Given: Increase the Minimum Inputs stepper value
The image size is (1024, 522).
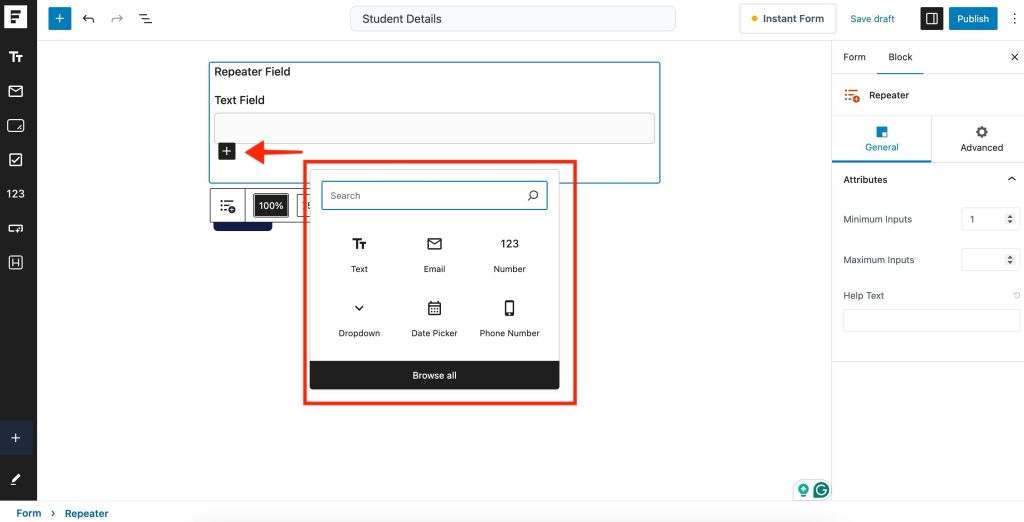Looking at the screenshot, I should 1010,216.
